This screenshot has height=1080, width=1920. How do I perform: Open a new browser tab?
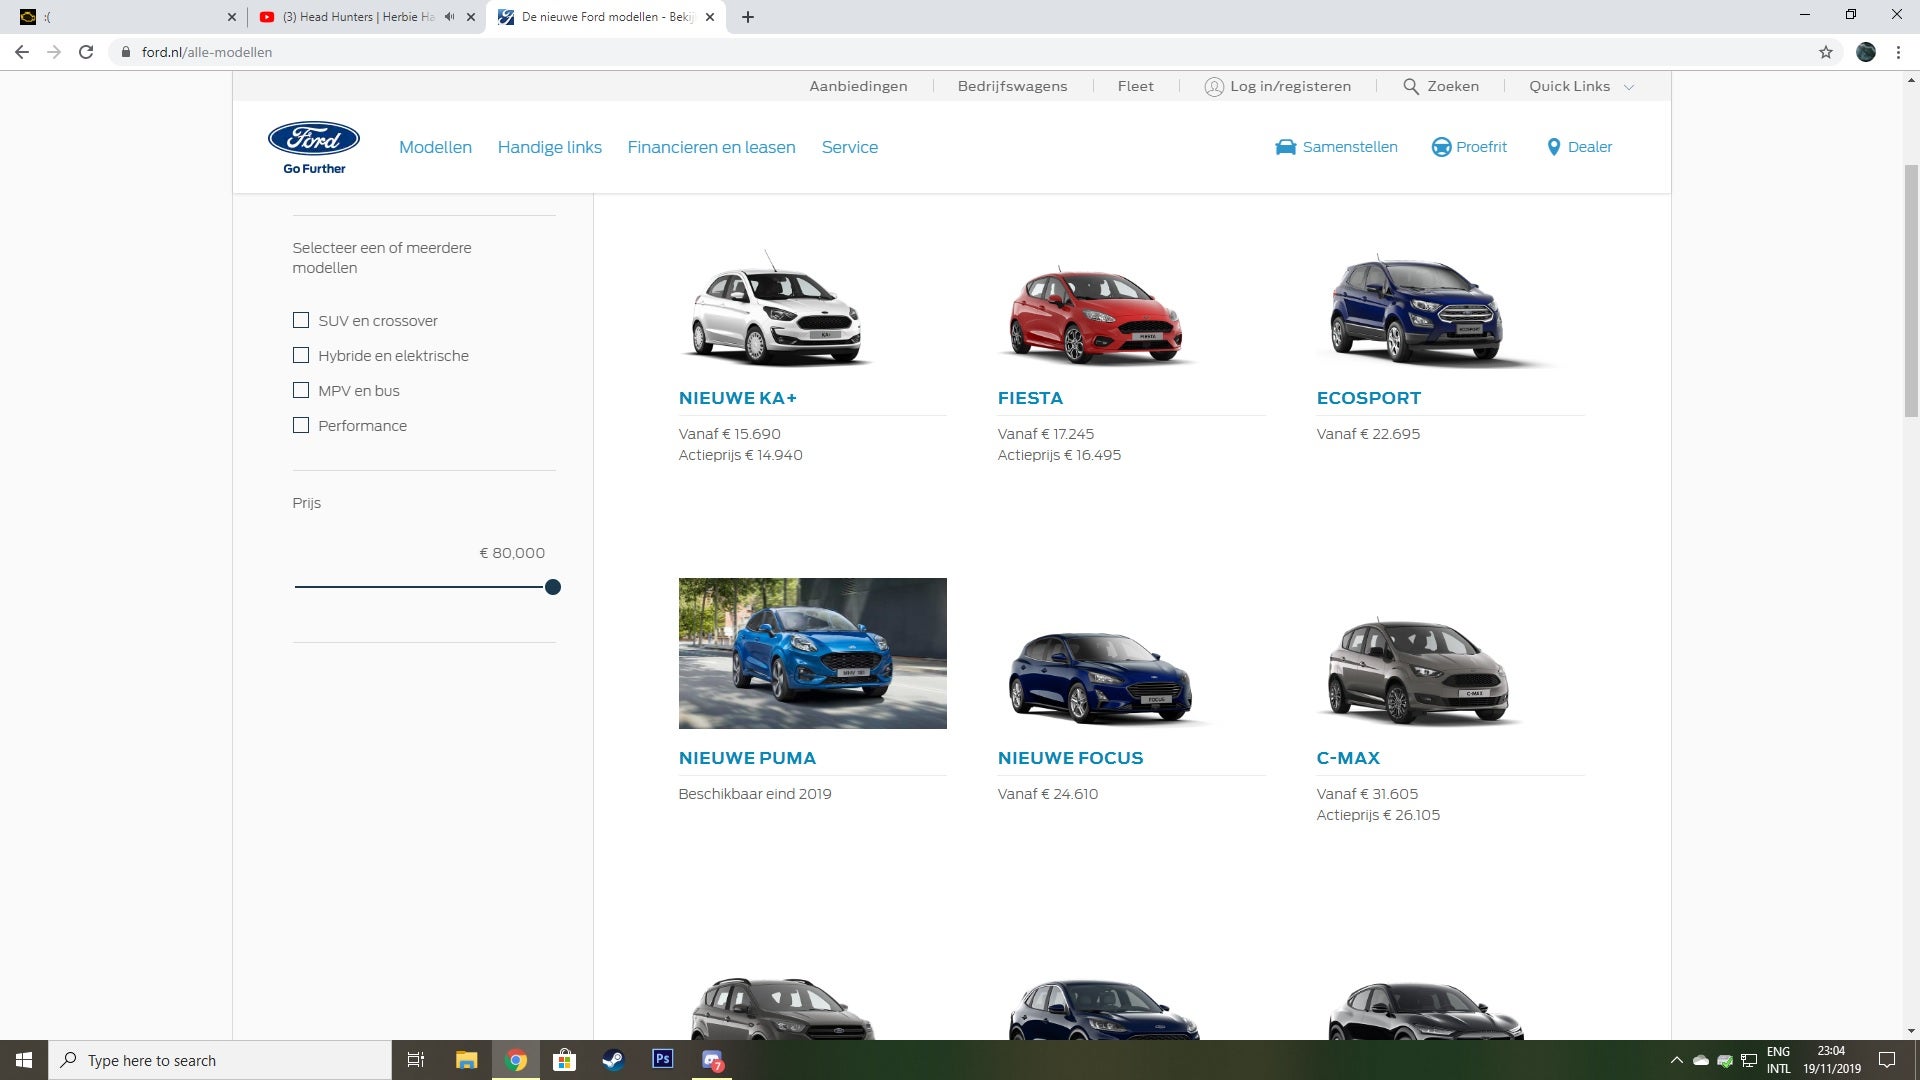pos(748,17)
